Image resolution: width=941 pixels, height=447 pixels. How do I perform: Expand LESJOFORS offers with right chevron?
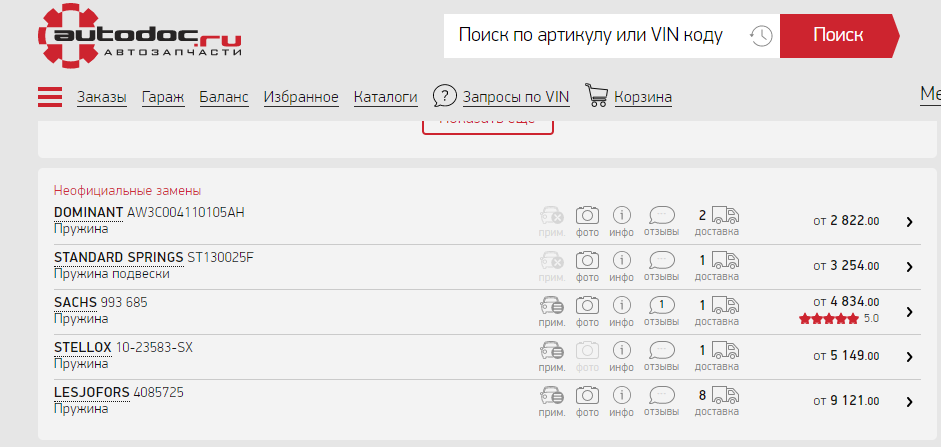(909, 402)
